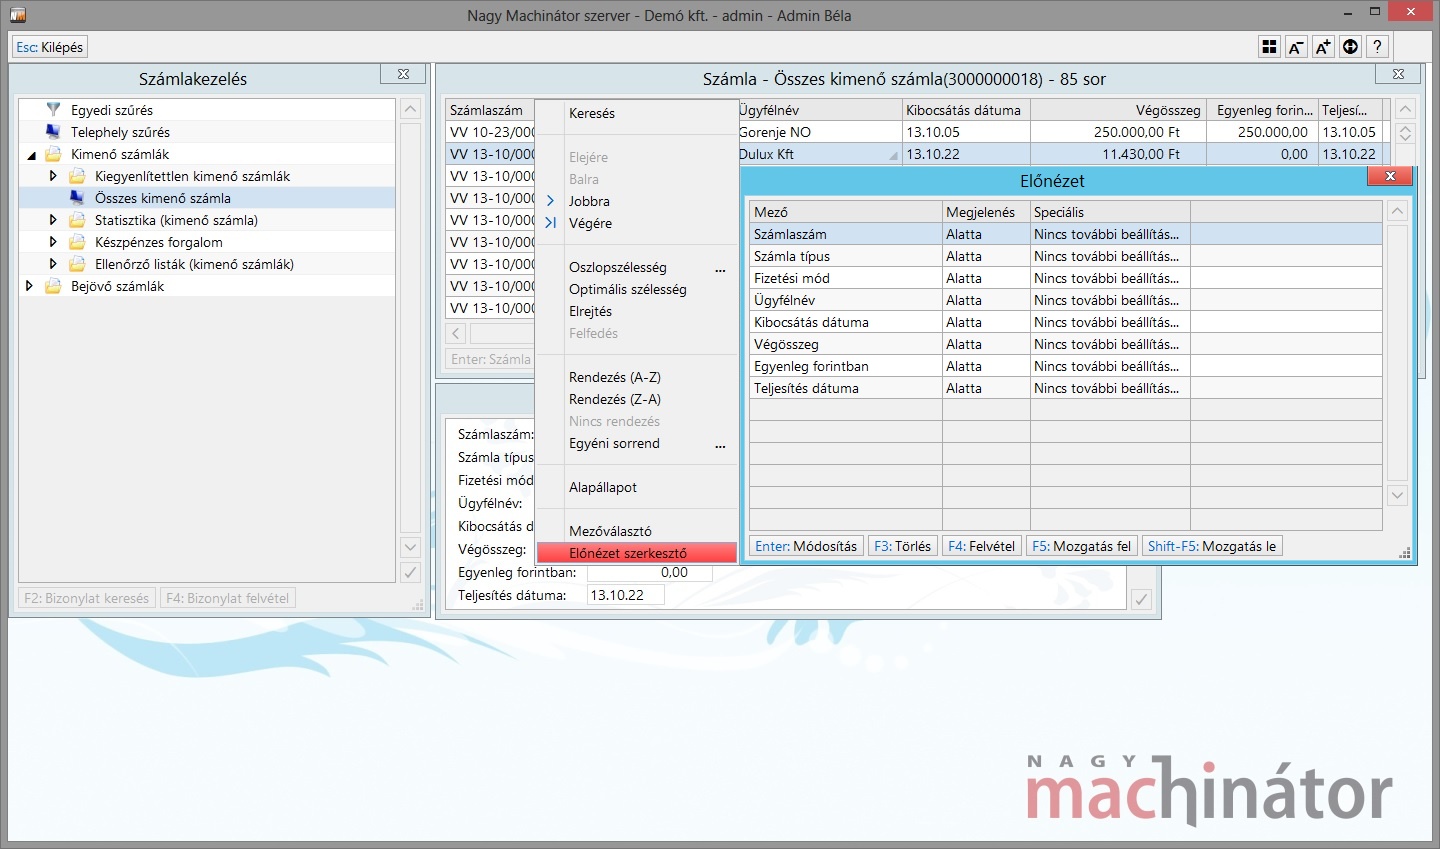Click the Előnézet list scroll-down arrow
Screen dimensions: 1440x849
point(1398,495)
